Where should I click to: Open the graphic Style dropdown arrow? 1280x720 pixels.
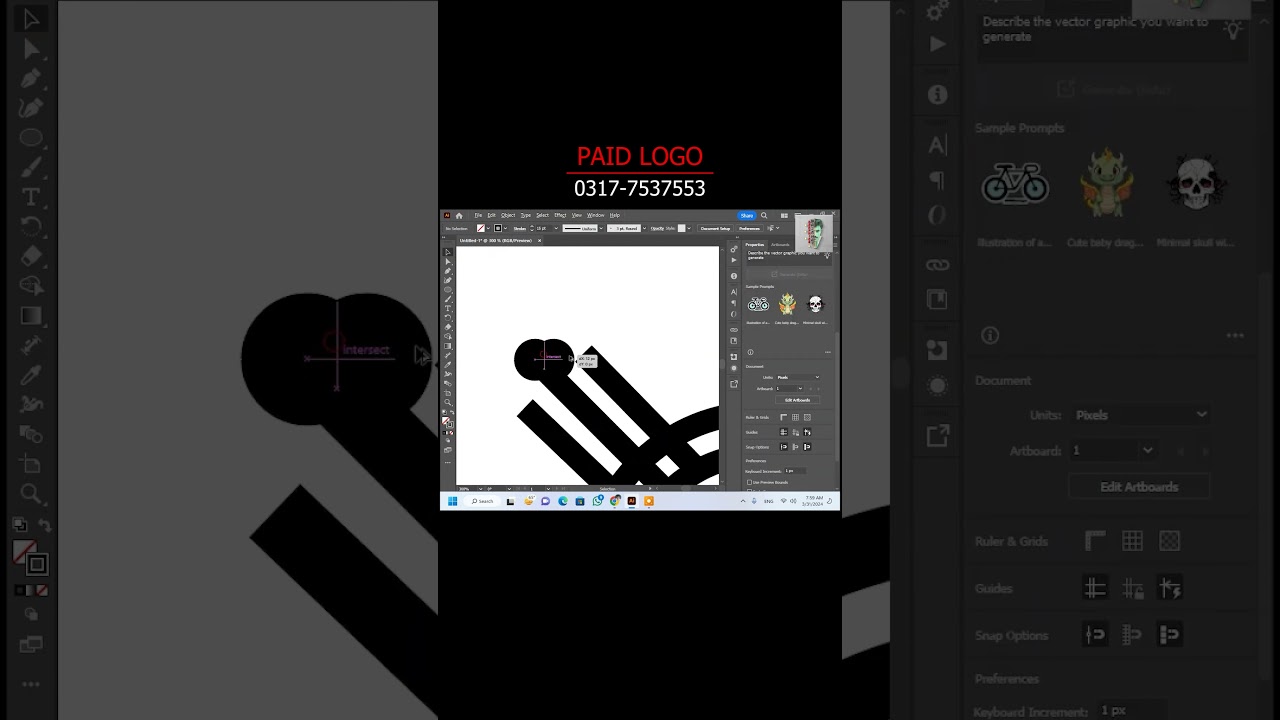(x=689, y=228)
